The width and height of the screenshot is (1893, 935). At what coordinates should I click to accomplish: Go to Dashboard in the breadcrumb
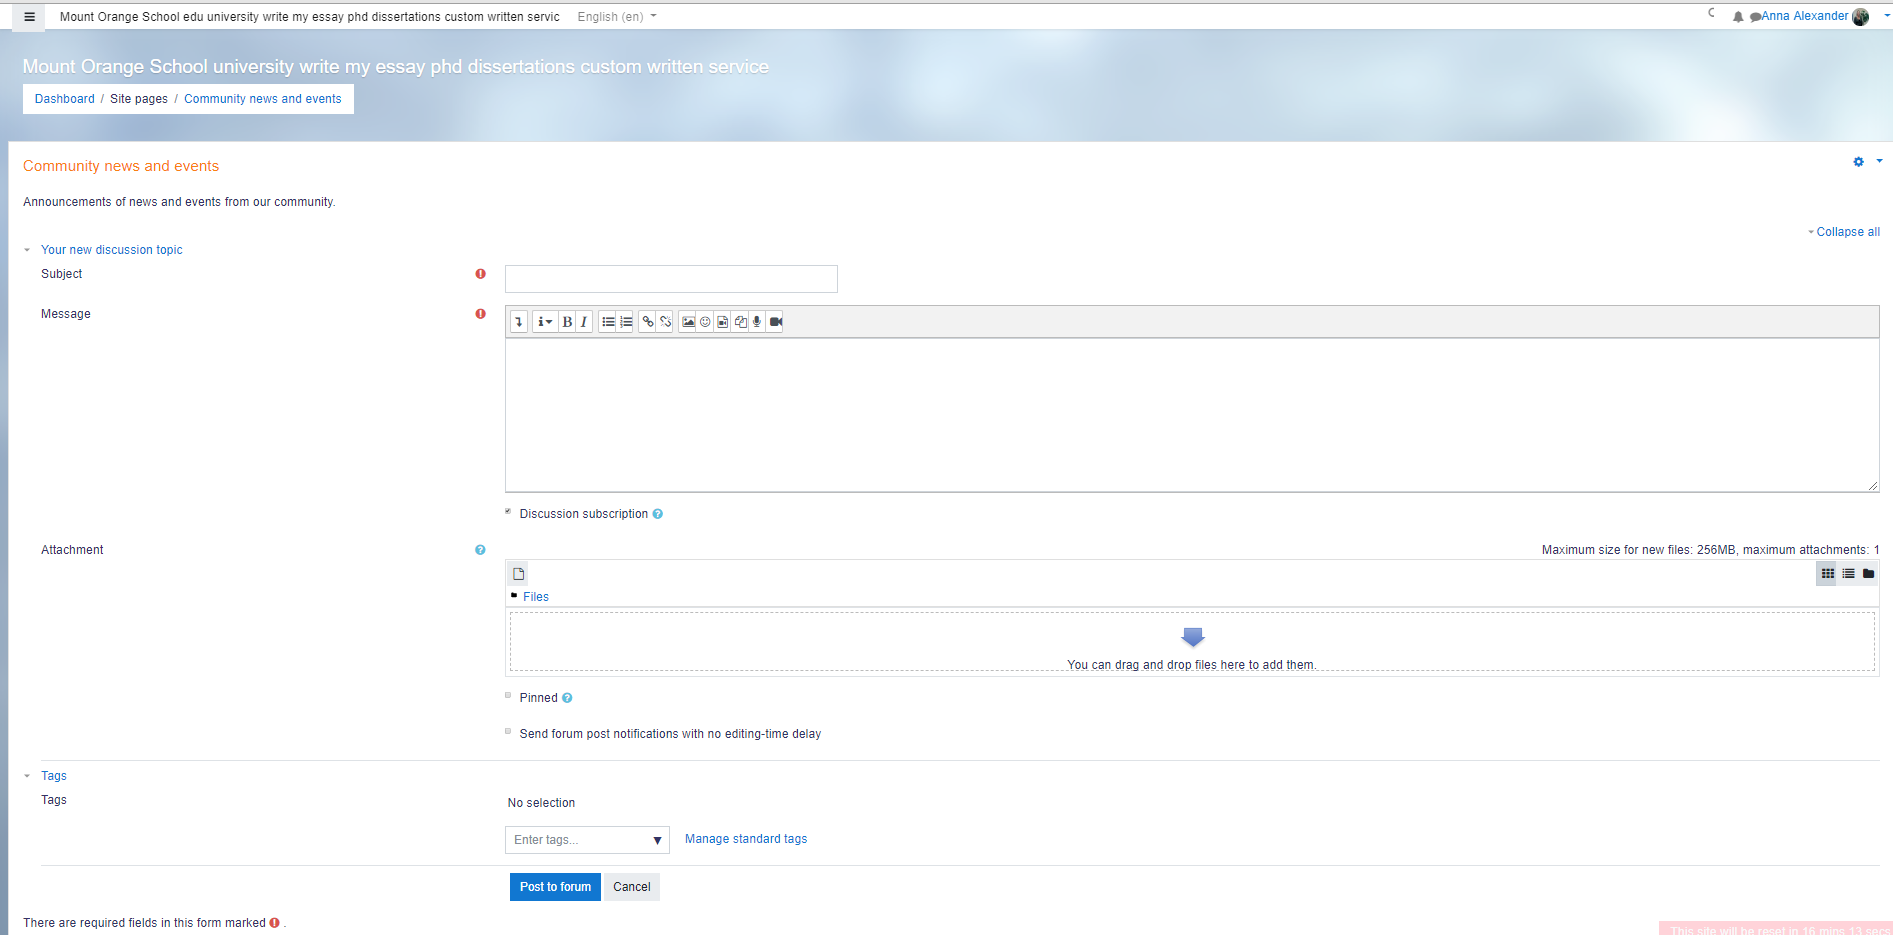tap(65, 99)
